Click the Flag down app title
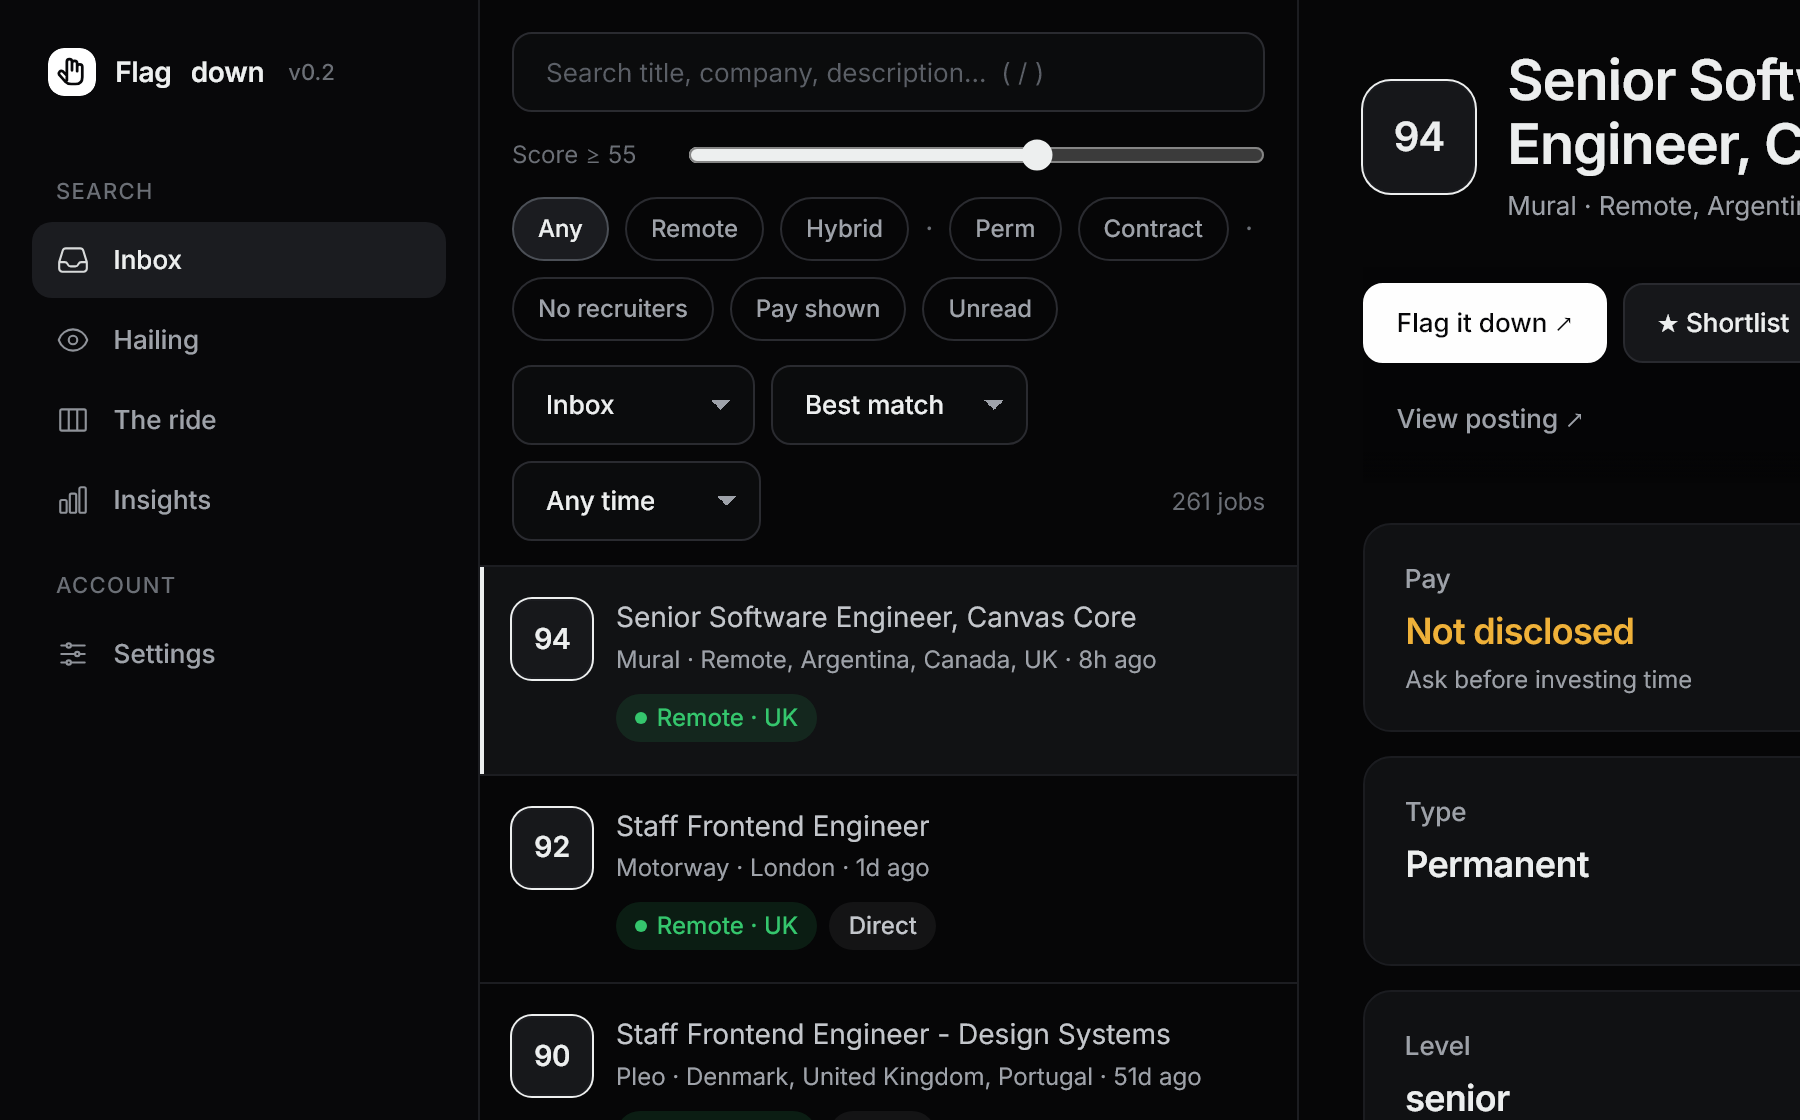 click(x=189, y=72)
